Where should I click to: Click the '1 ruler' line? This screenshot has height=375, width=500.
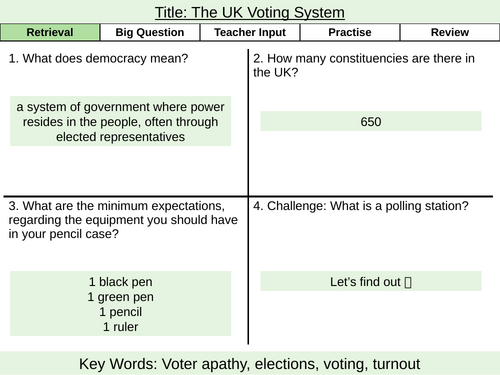pyautogui.click(x=120, y=327)
